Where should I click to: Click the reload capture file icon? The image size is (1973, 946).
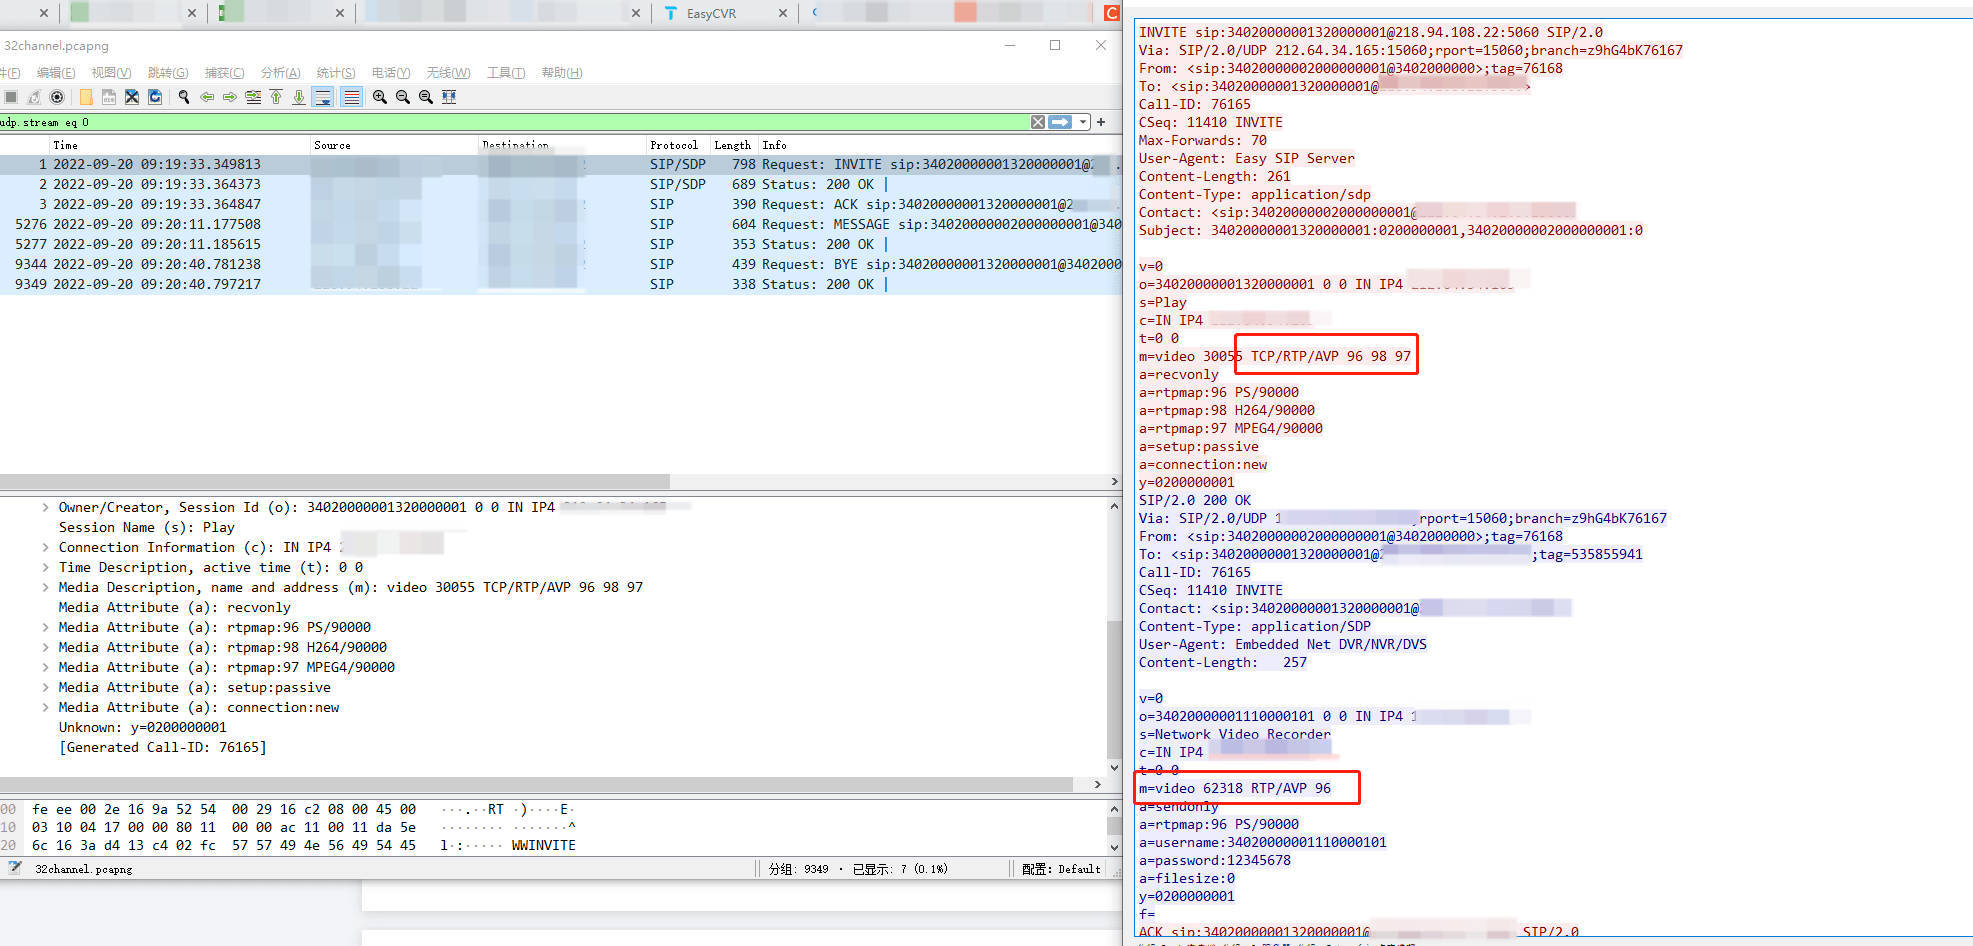155,97
